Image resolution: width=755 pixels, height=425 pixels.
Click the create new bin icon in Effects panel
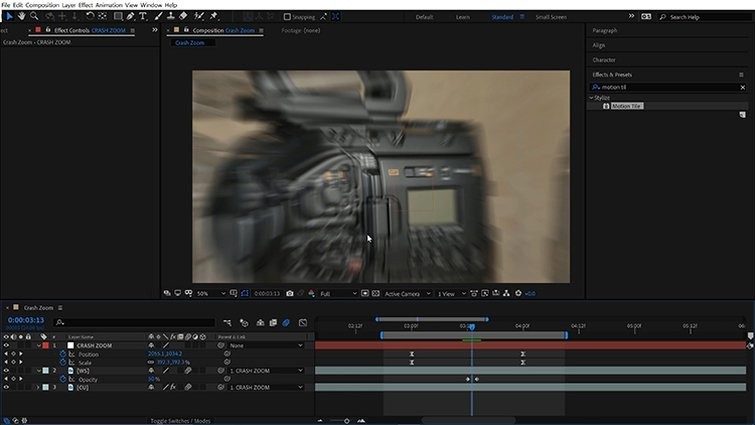[742, 115]
